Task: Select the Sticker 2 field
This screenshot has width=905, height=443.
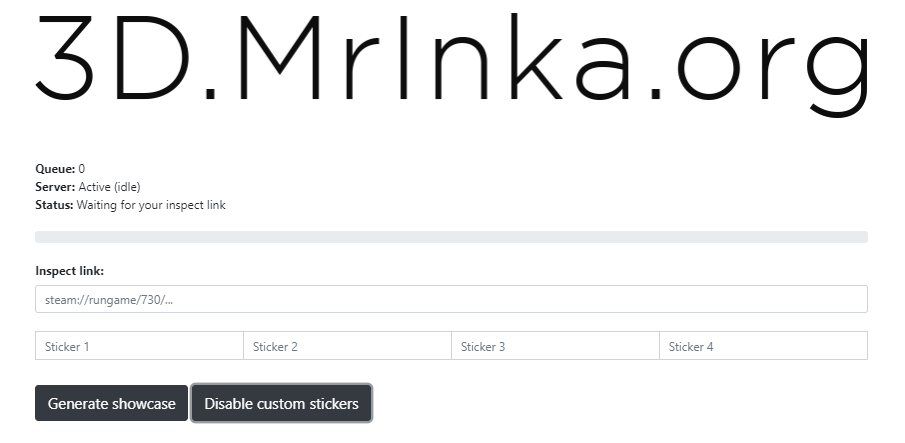Action: [347, 346]
